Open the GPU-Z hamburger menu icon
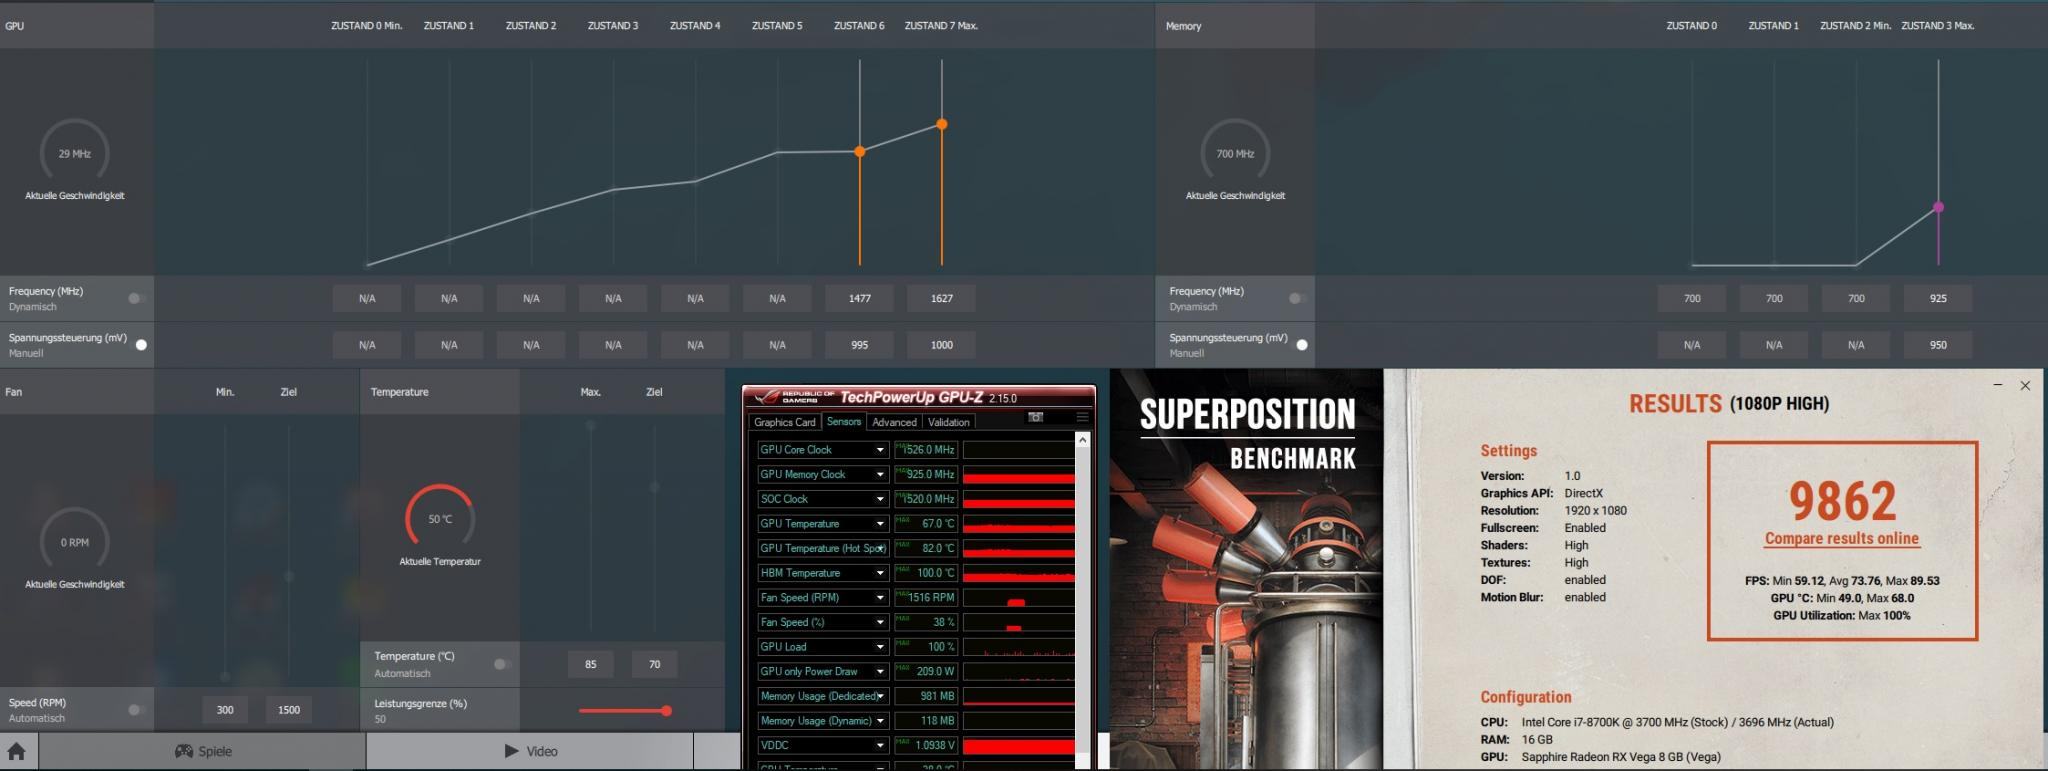 [x=1082, y=417]
